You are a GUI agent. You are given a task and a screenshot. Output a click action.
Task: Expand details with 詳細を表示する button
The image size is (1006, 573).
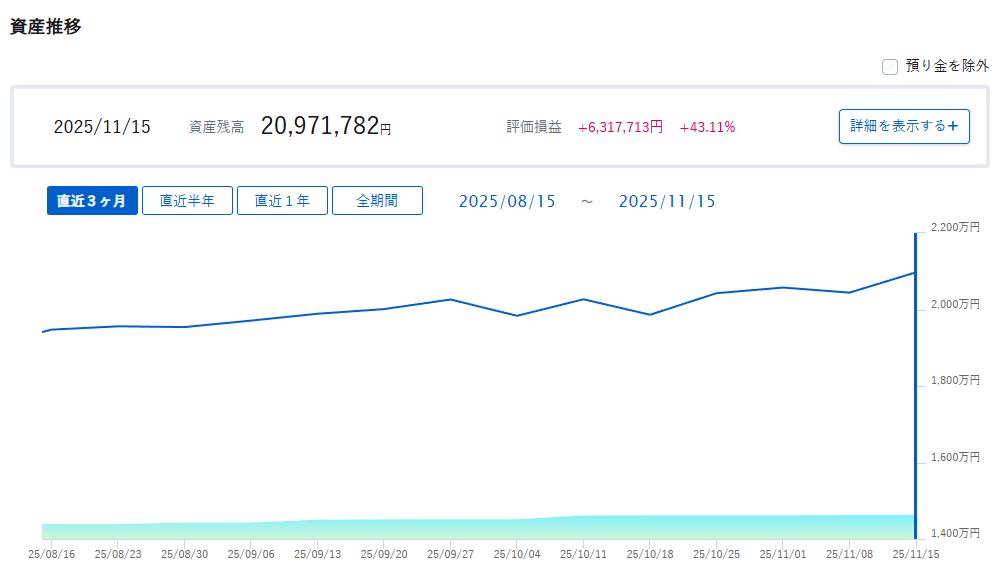(903, 127)
